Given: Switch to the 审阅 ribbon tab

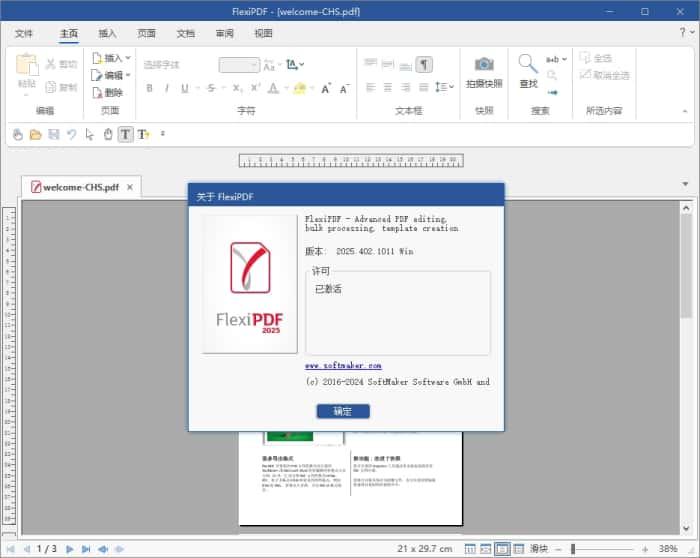Looking at the screenshot, I should click(224, 33).
